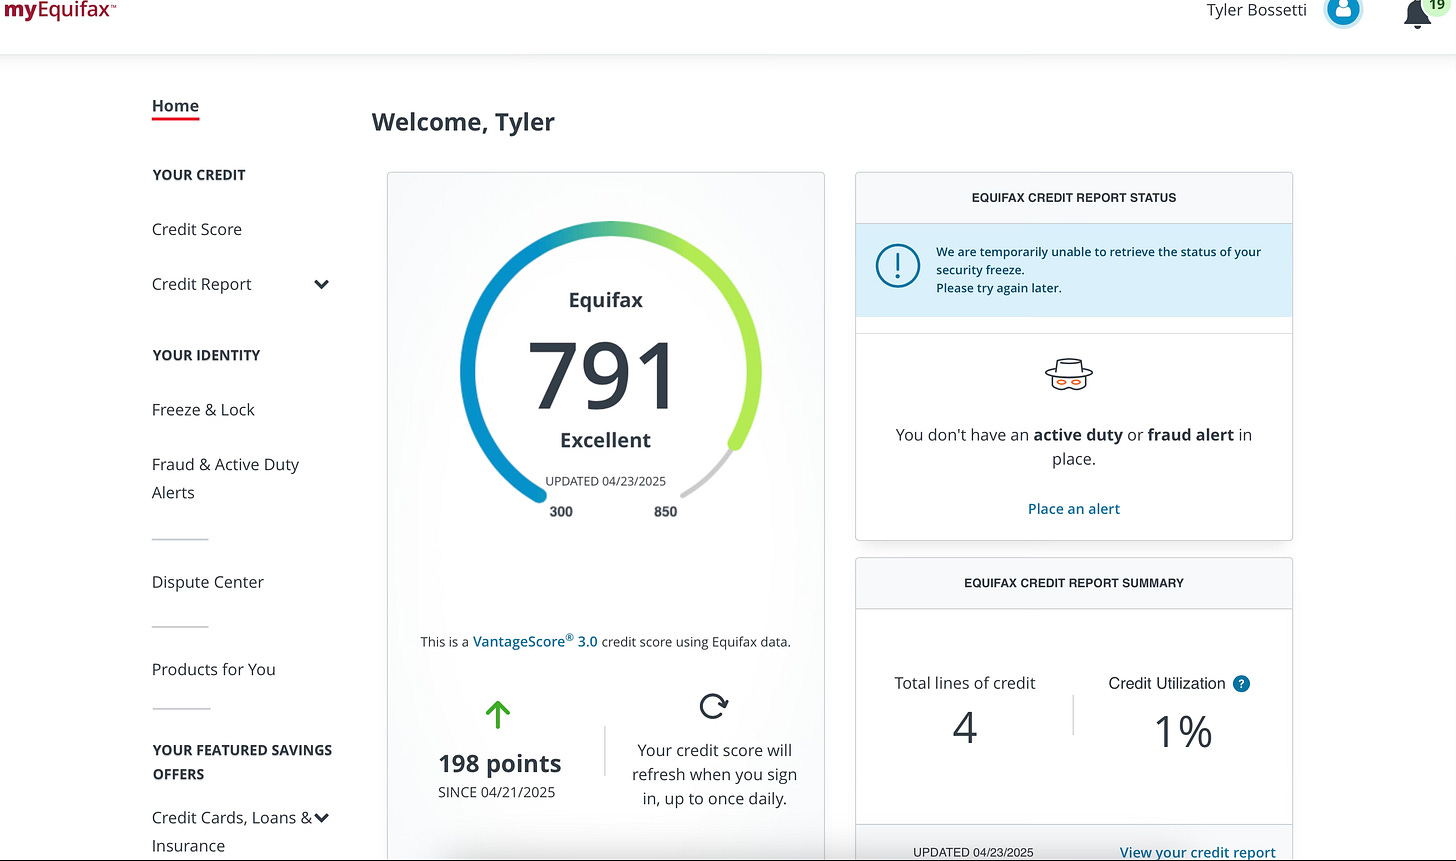Click the Tyler Bossetti account name

tap(1257, 11)
